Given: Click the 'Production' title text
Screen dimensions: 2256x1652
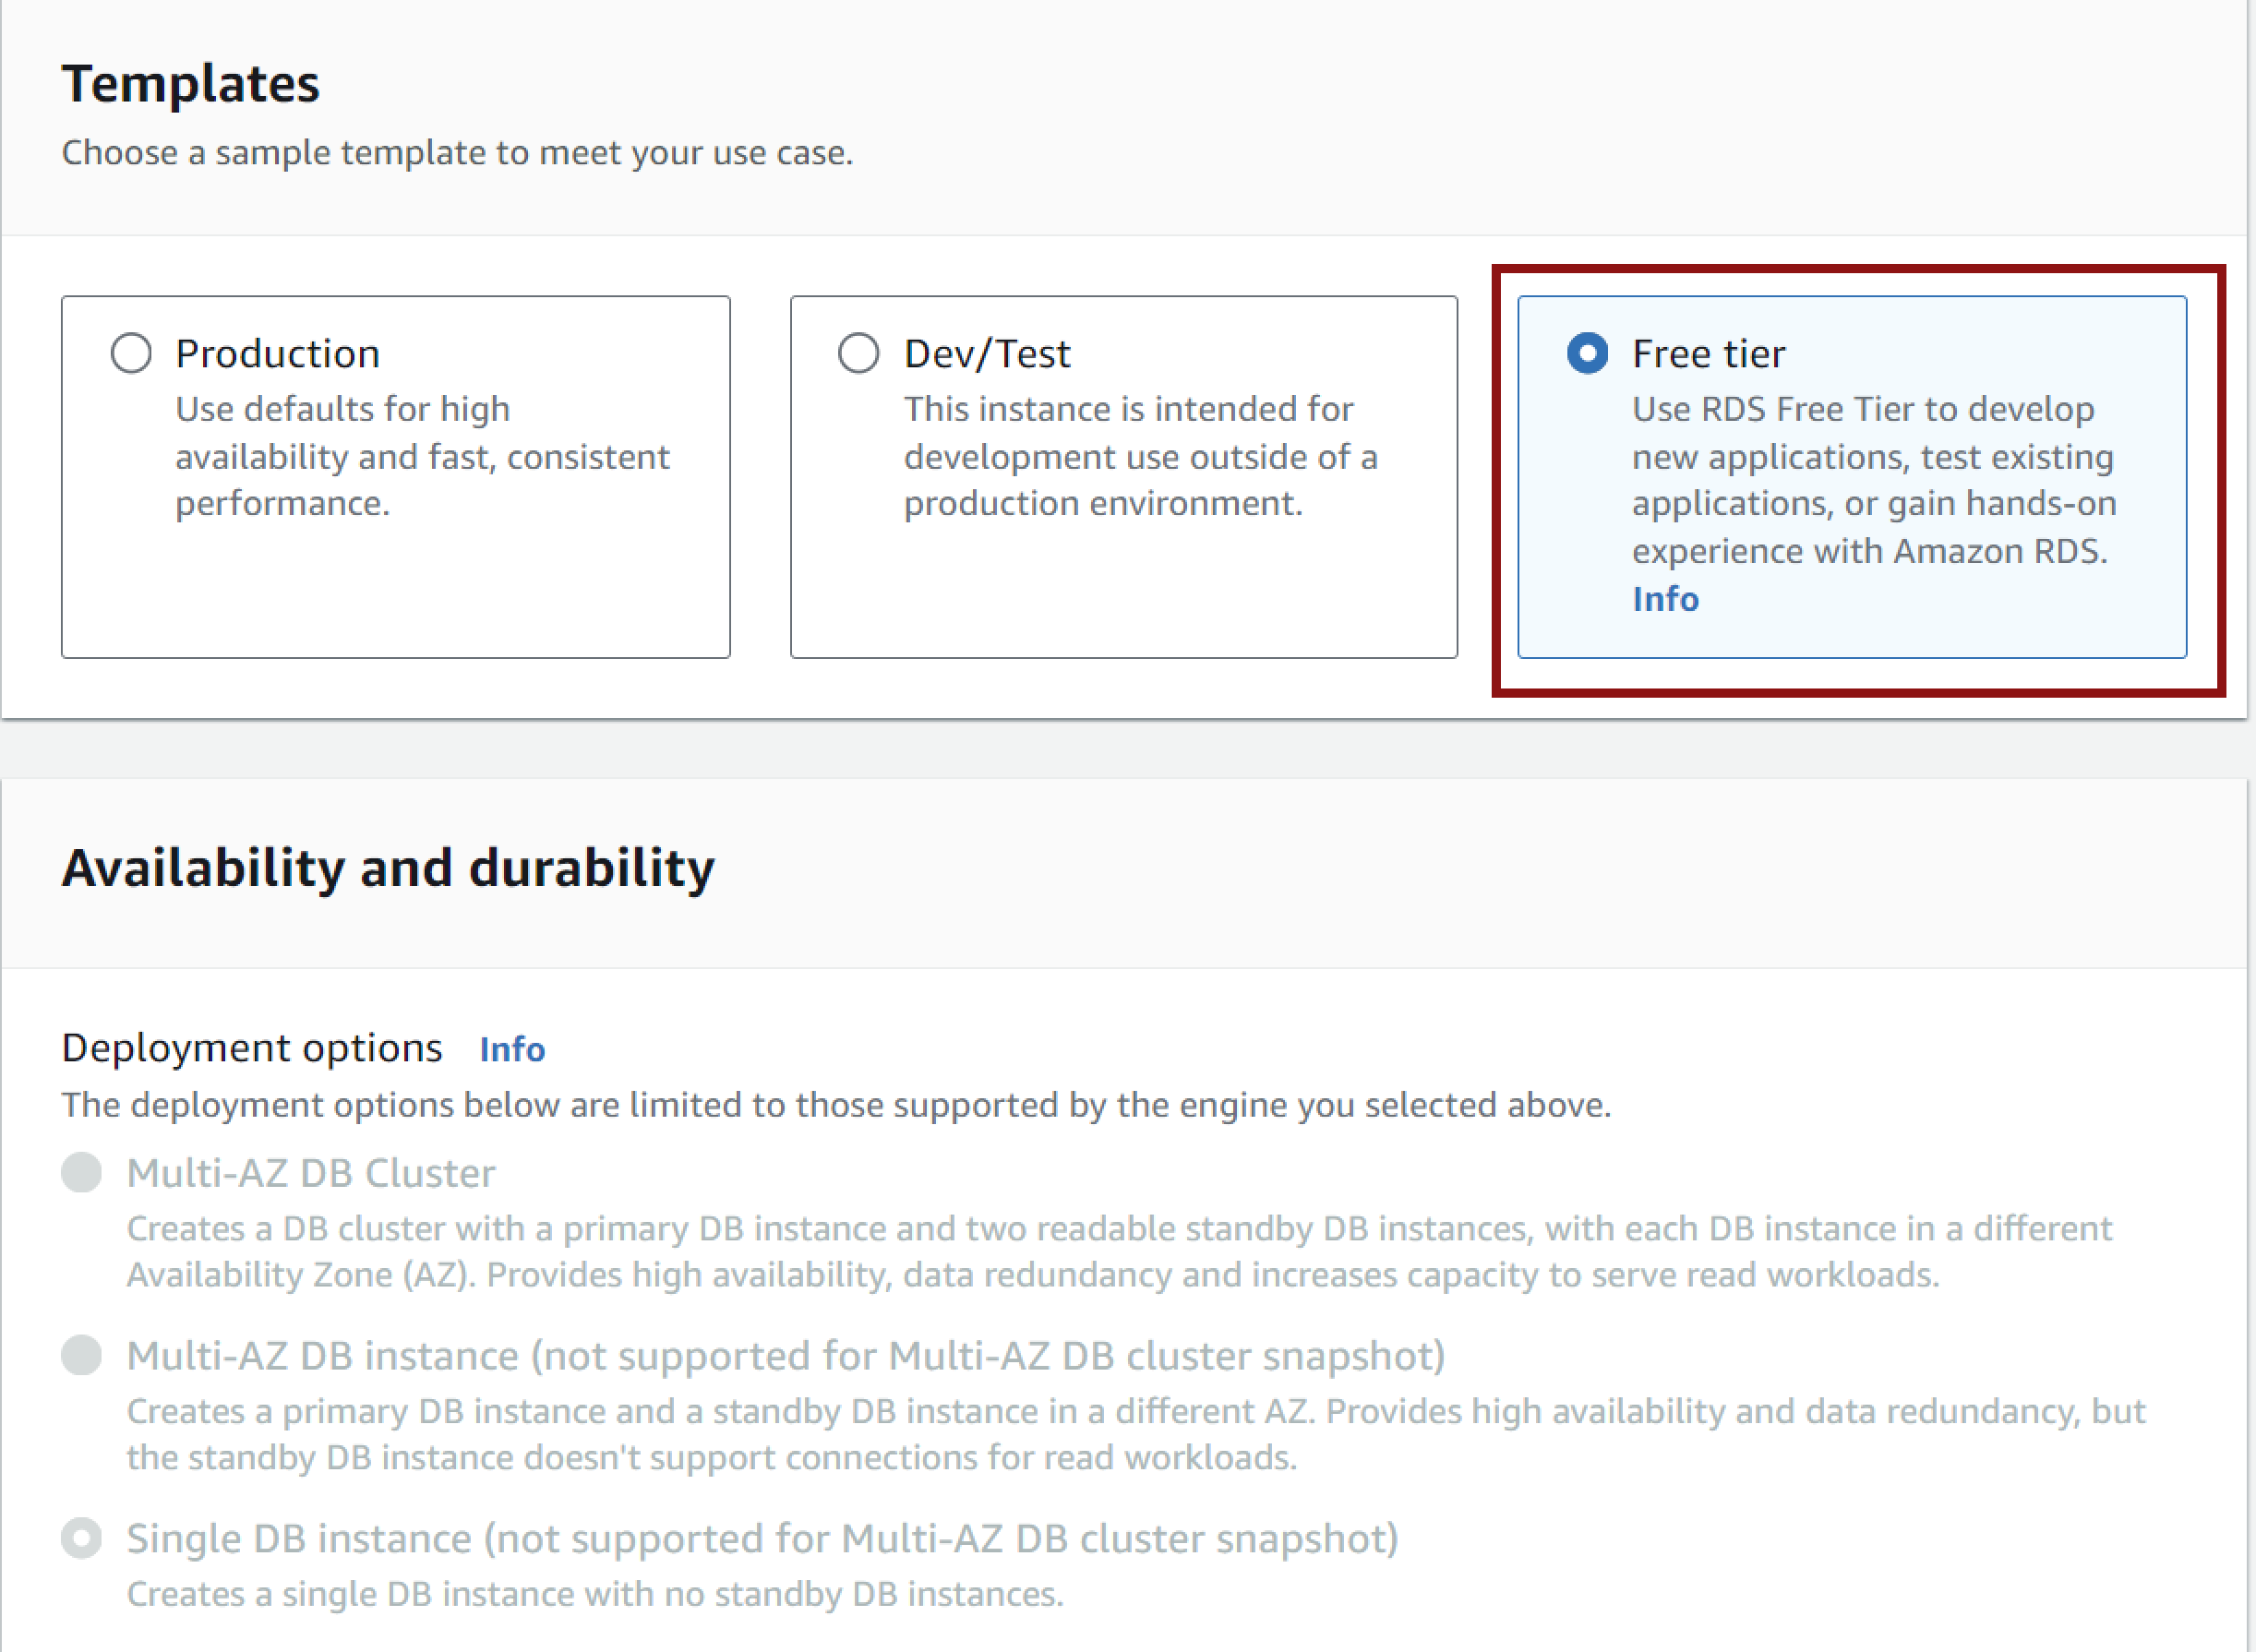Looking at the screenshot, I should click(x=278, y=354).
